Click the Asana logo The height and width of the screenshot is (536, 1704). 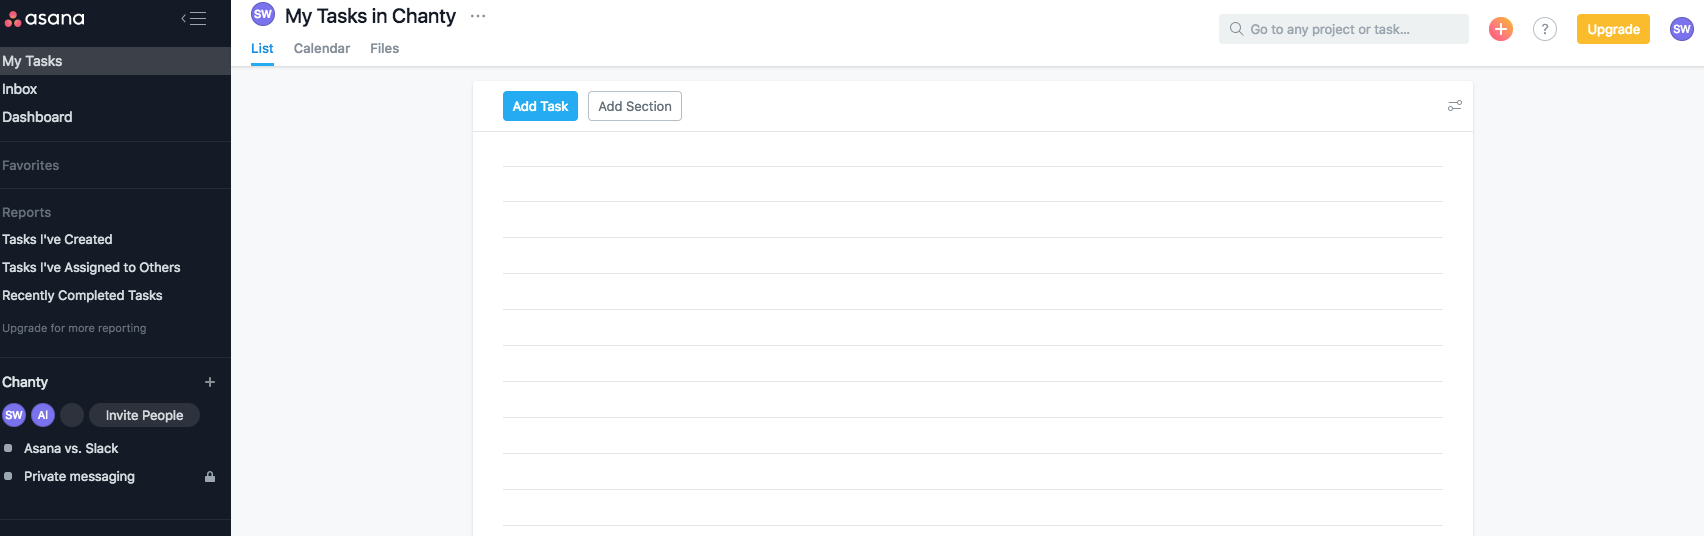click(45, 18)
